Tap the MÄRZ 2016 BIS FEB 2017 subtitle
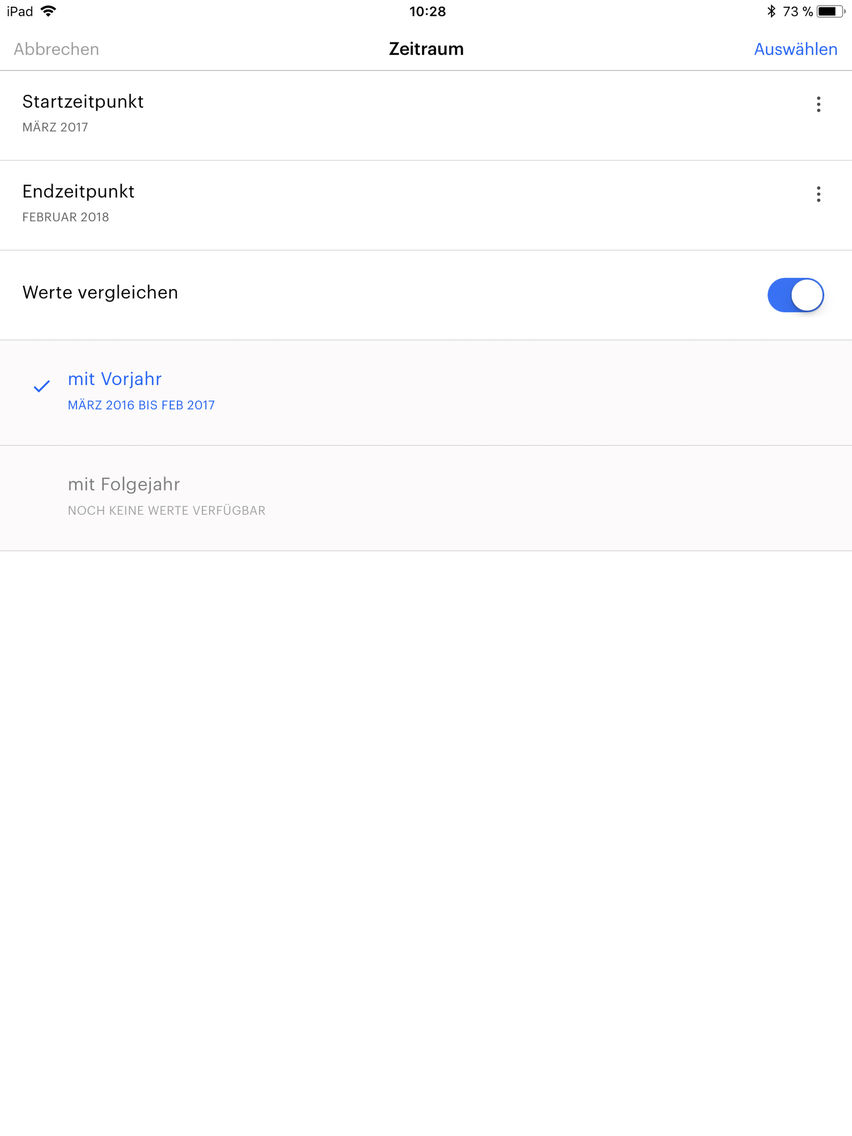The height and width of the screenshot is (1136, 852). [141, 406]
